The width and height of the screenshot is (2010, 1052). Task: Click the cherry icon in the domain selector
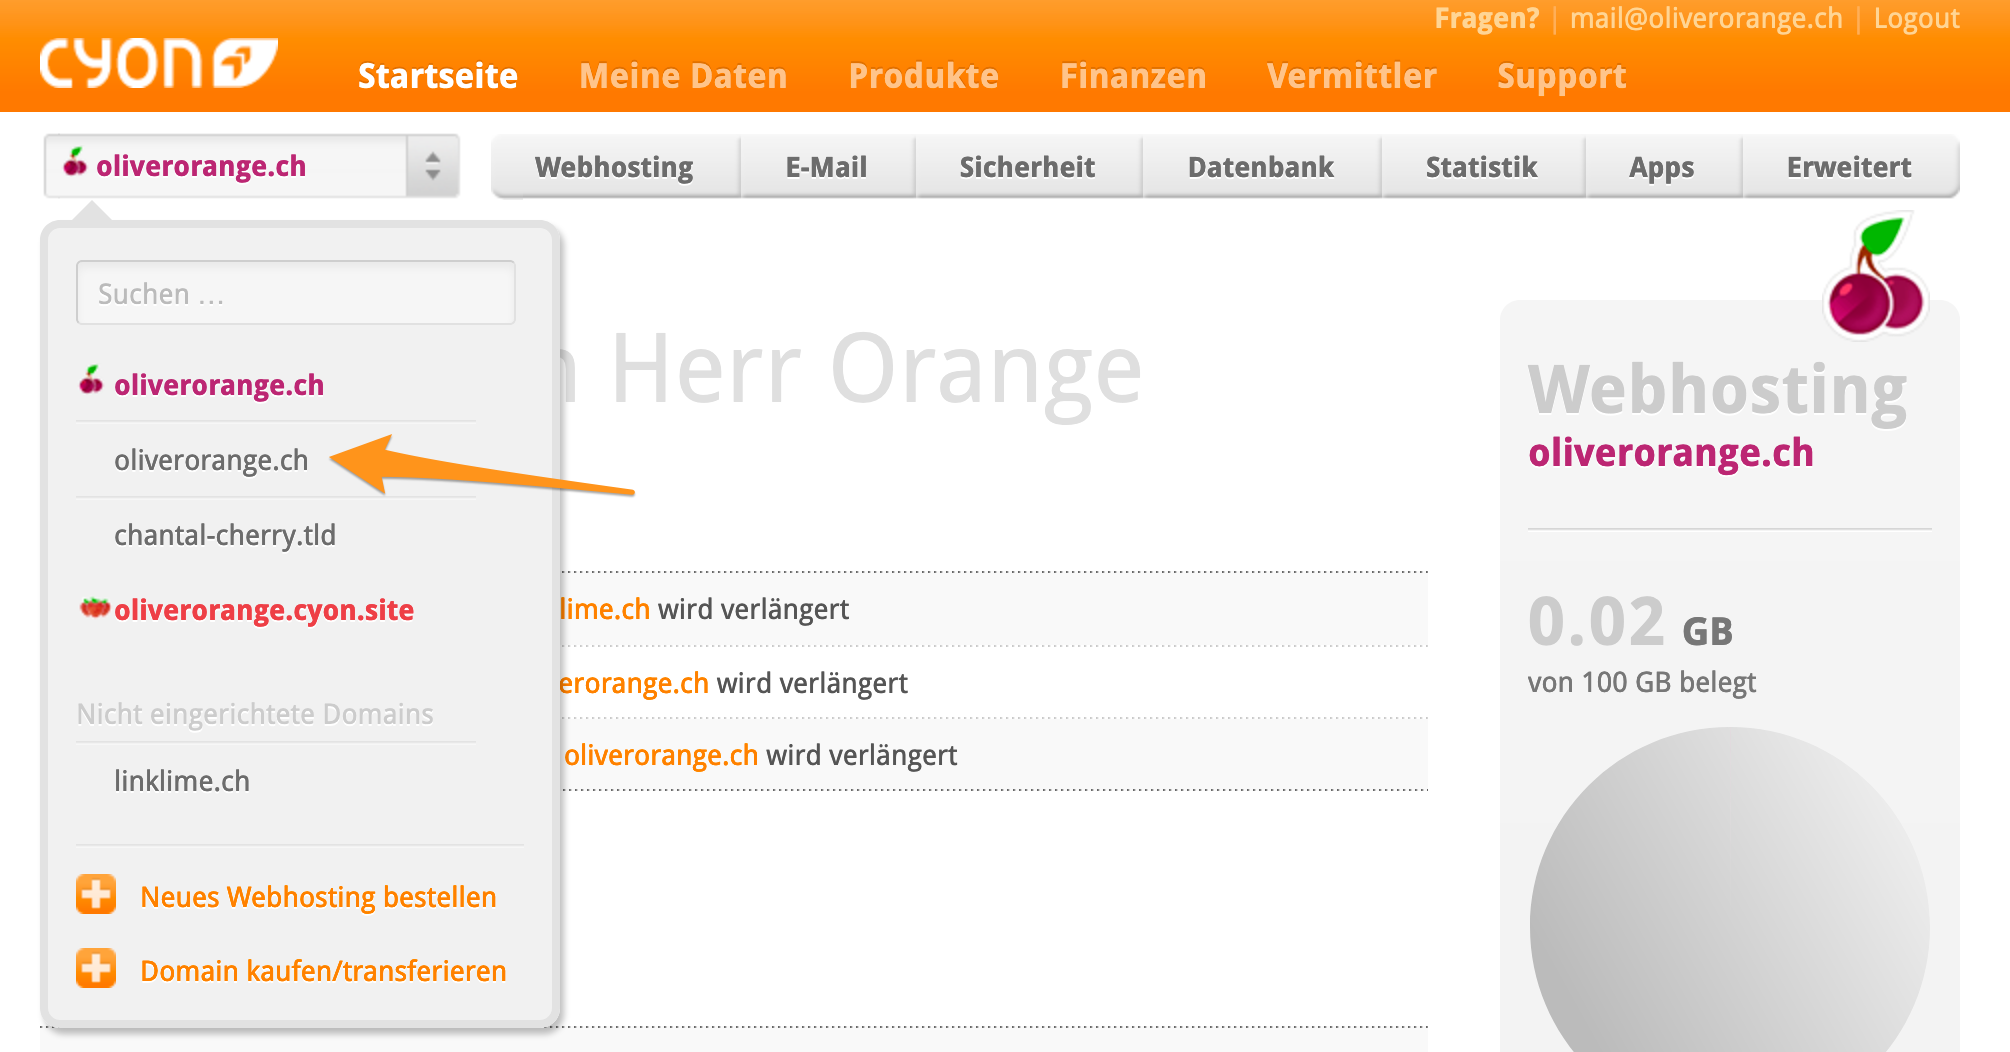pos(75,162)
